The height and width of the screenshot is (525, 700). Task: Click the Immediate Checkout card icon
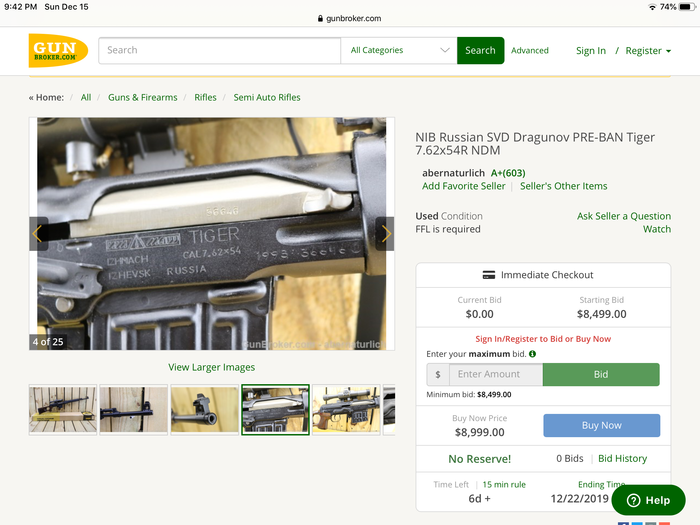pyautogui.click(x=489, y=275)
